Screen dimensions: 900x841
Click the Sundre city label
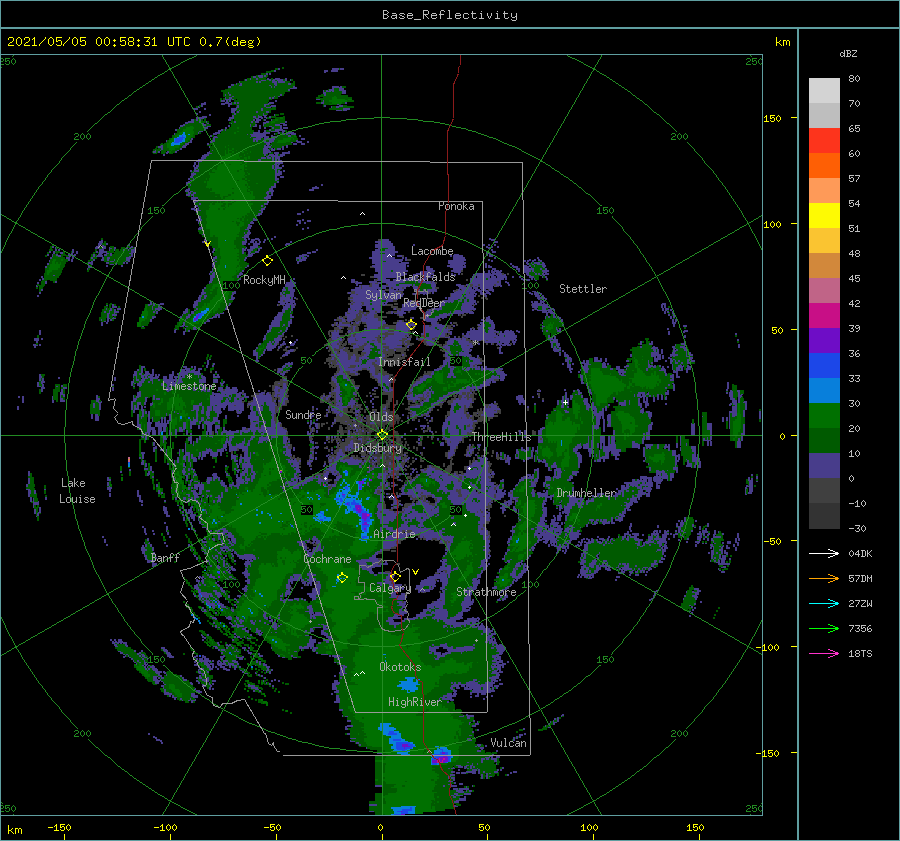[x=303, y=414]
